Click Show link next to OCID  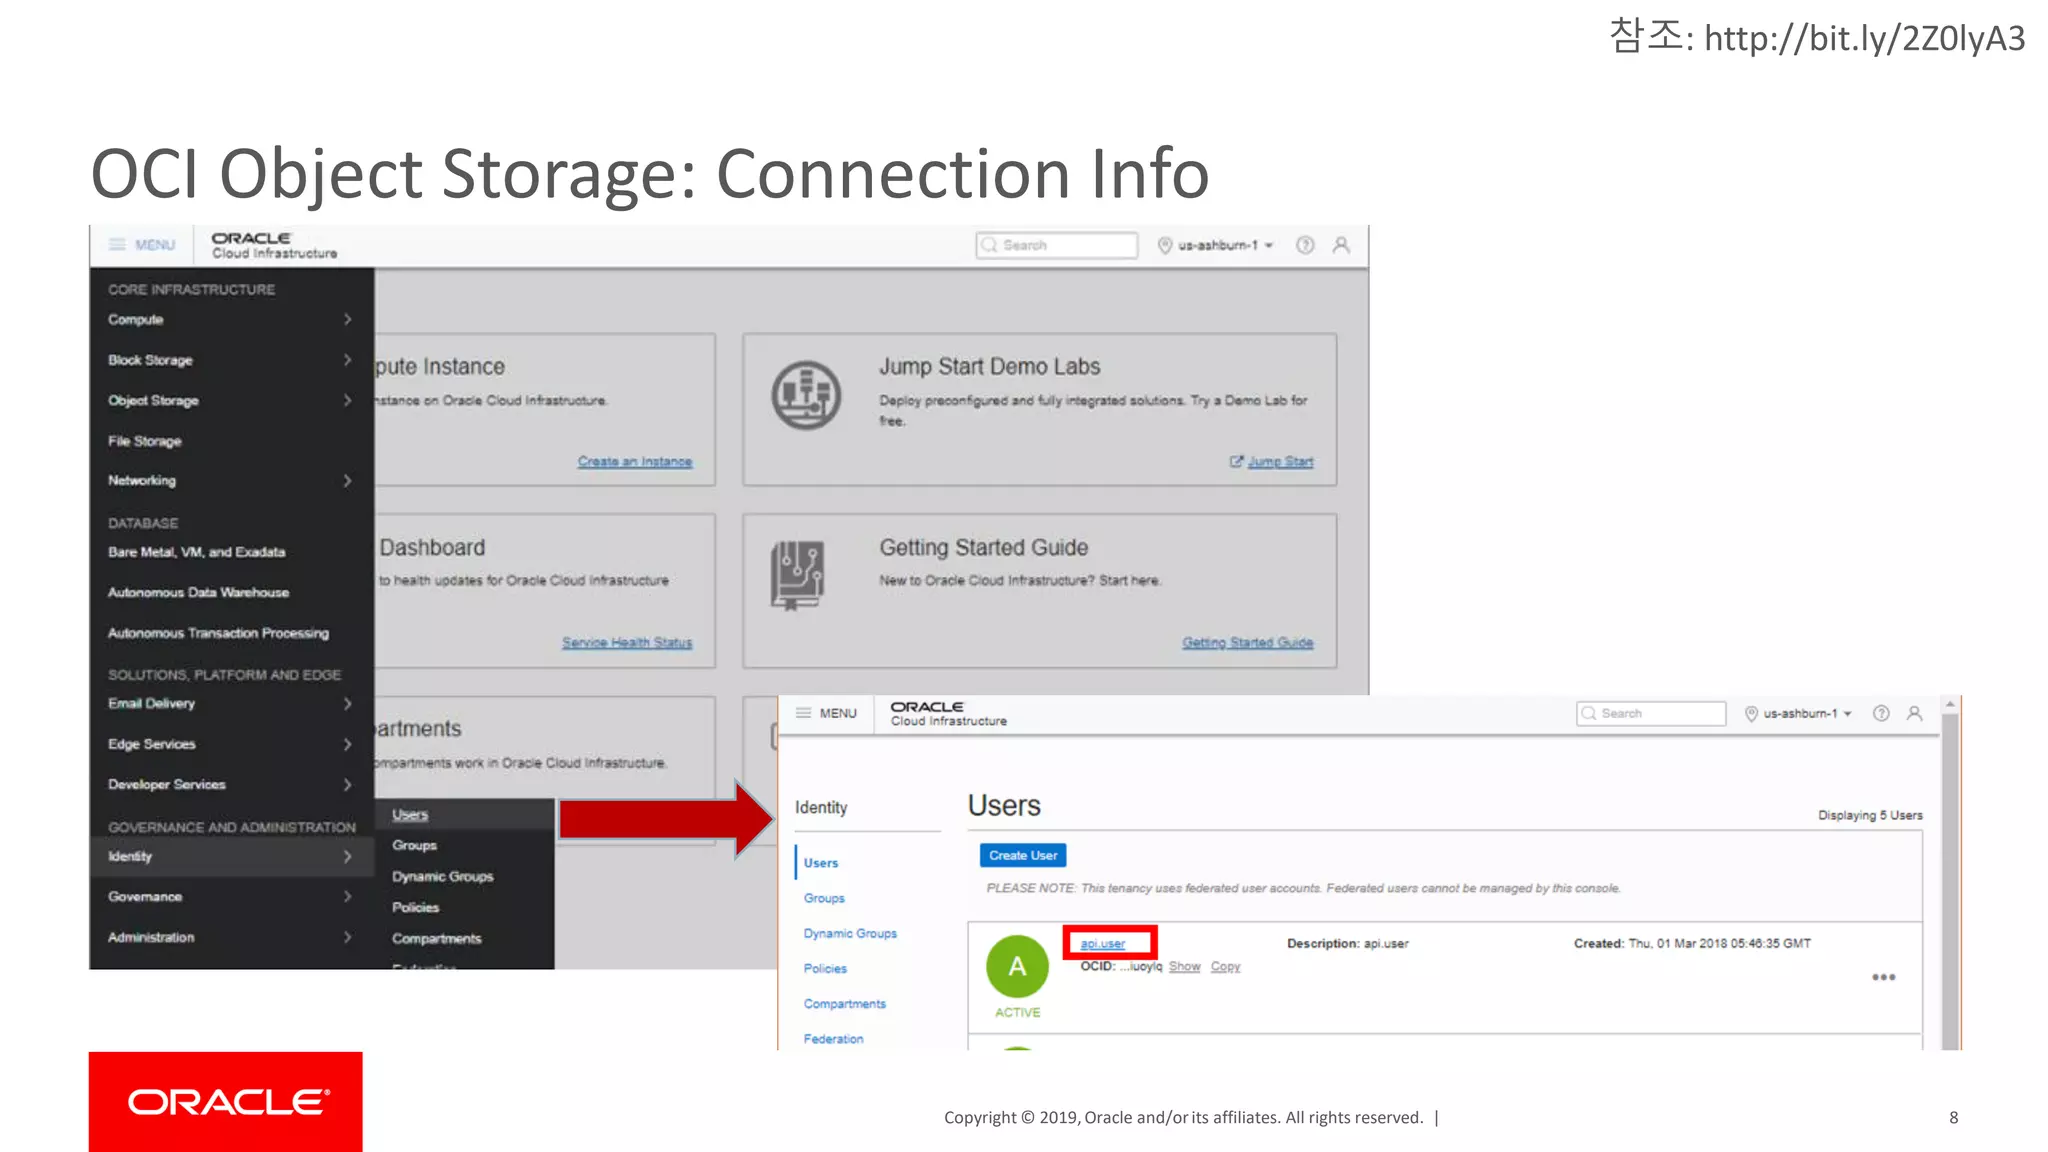pos(1184,966)
